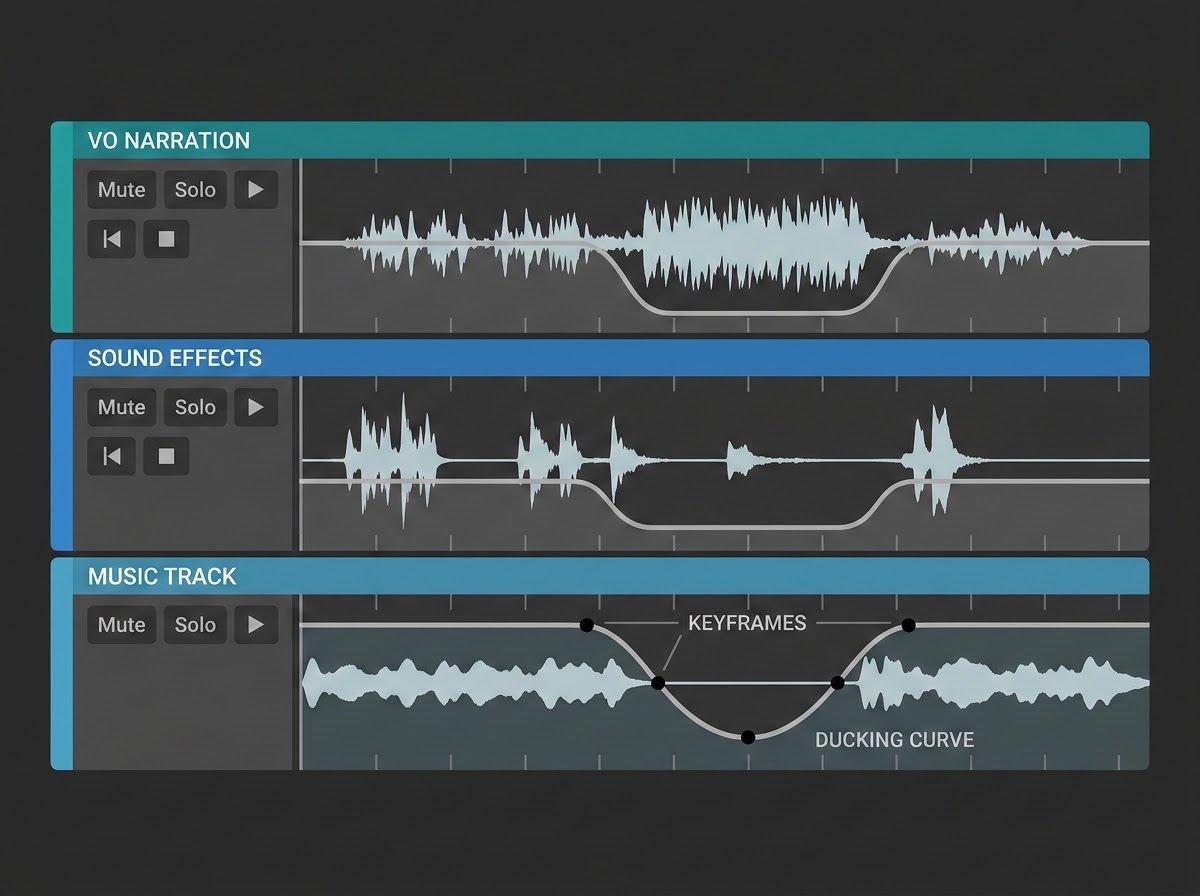Mute the VO Narration track

click(121, 189)
